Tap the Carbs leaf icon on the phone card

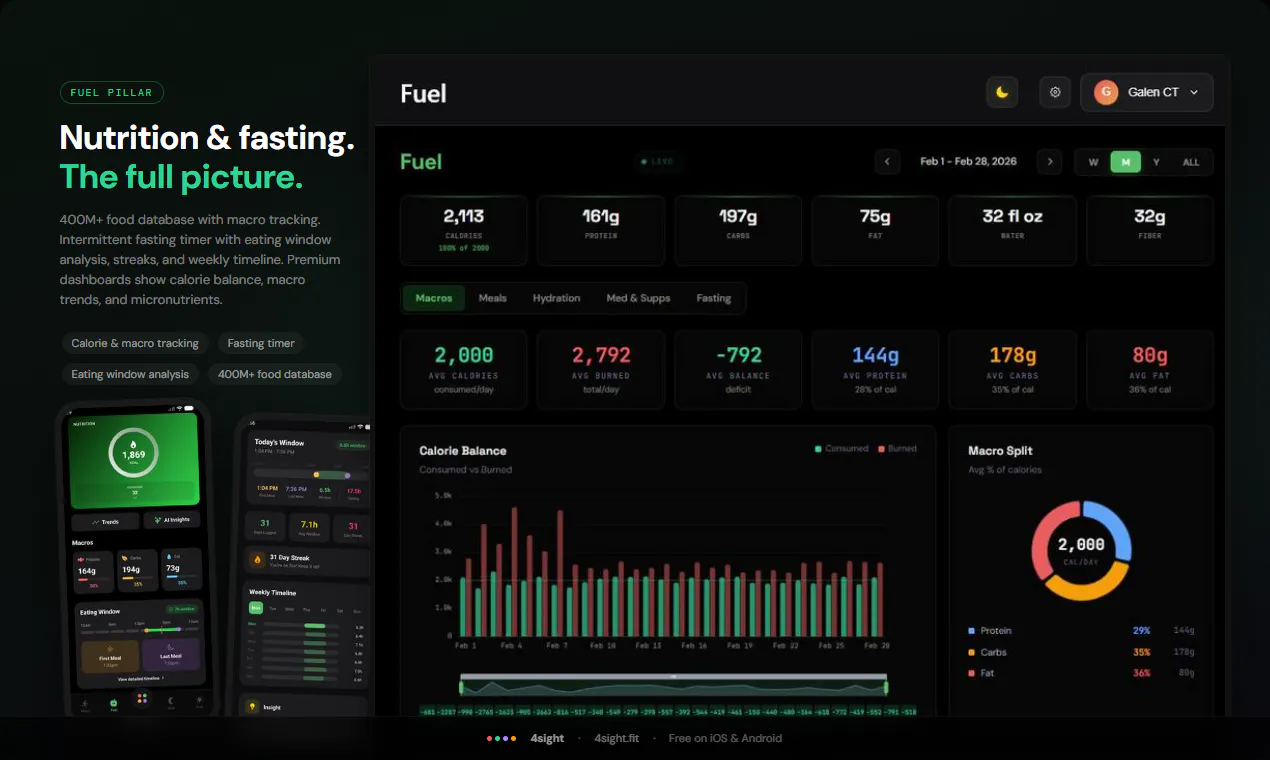click(124, 558)
